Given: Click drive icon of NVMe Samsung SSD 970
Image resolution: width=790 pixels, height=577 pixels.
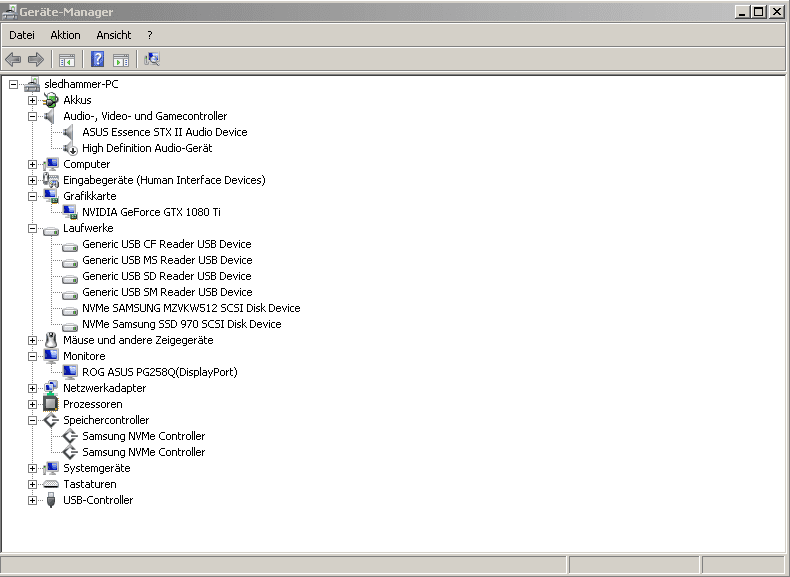Looking at the screenshot, I should point(70,327).
